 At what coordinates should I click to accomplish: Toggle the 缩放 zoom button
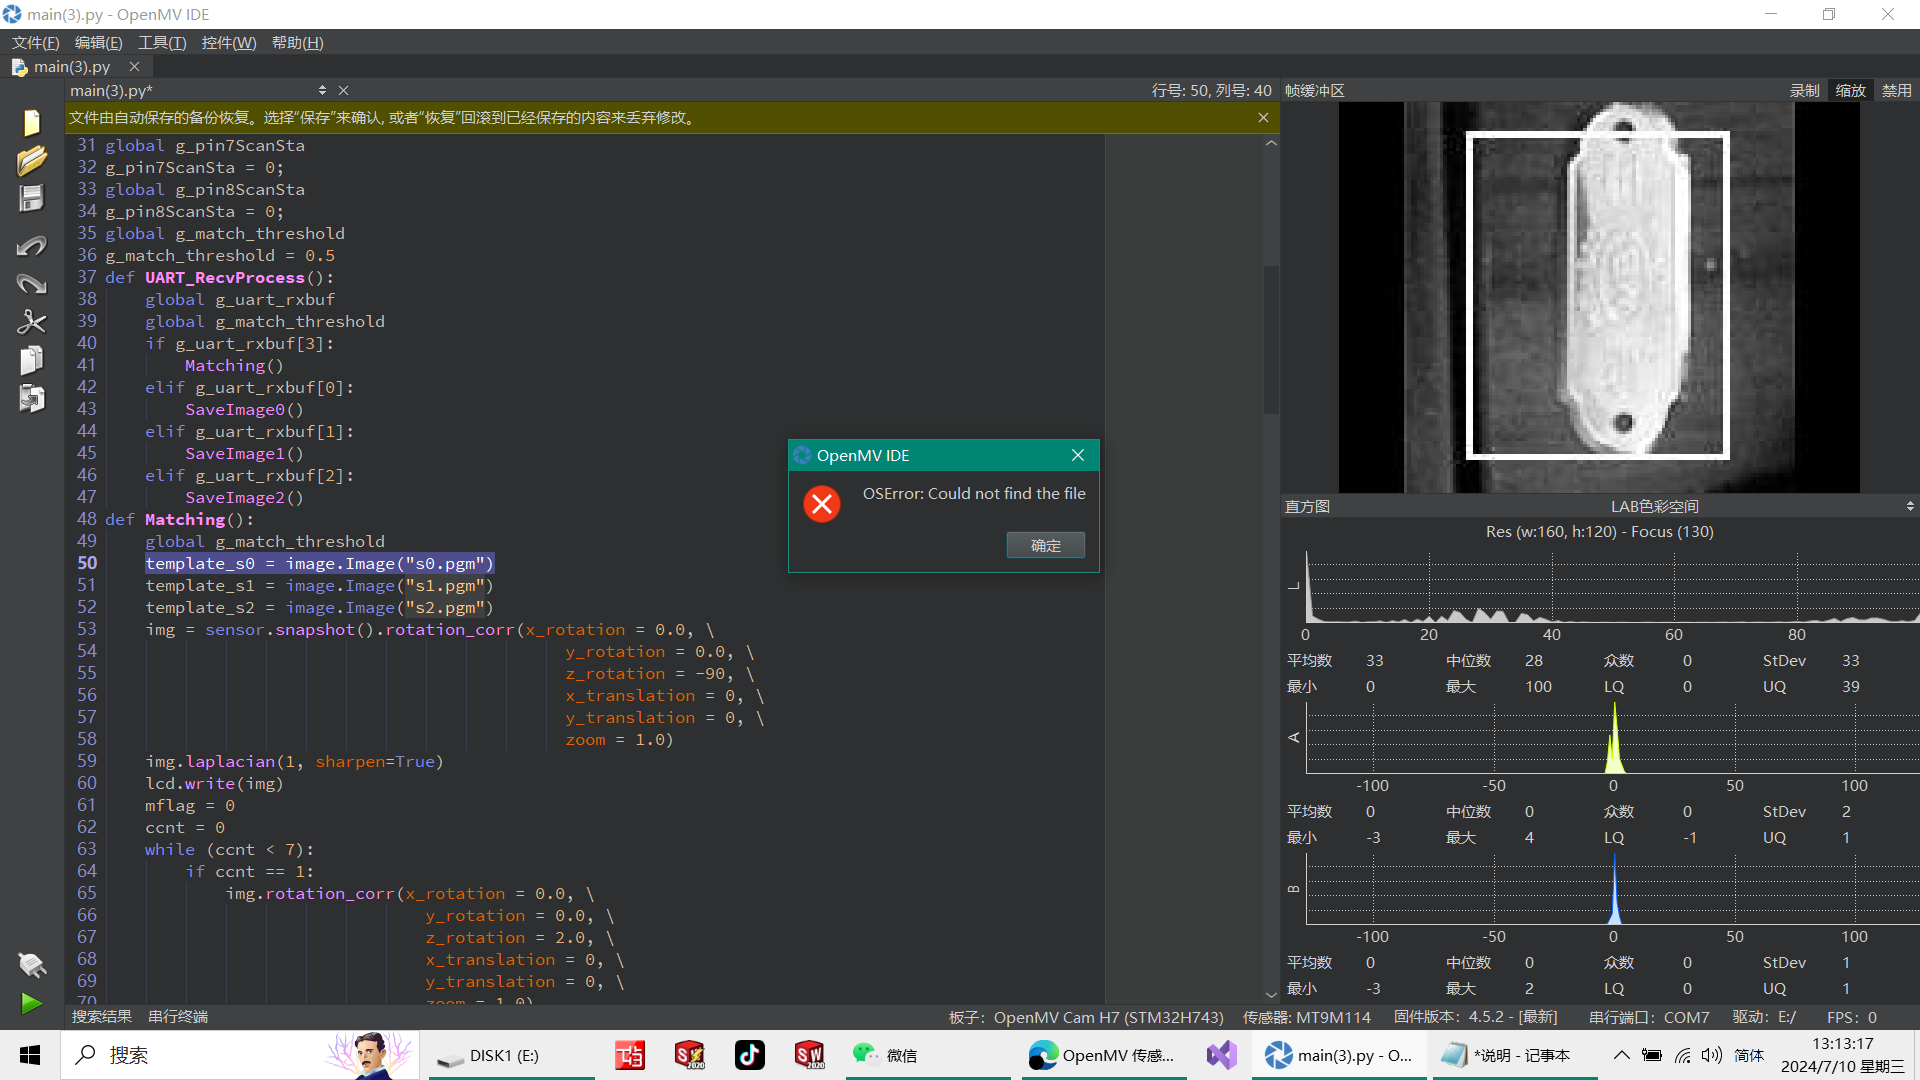coord(1850,90)
